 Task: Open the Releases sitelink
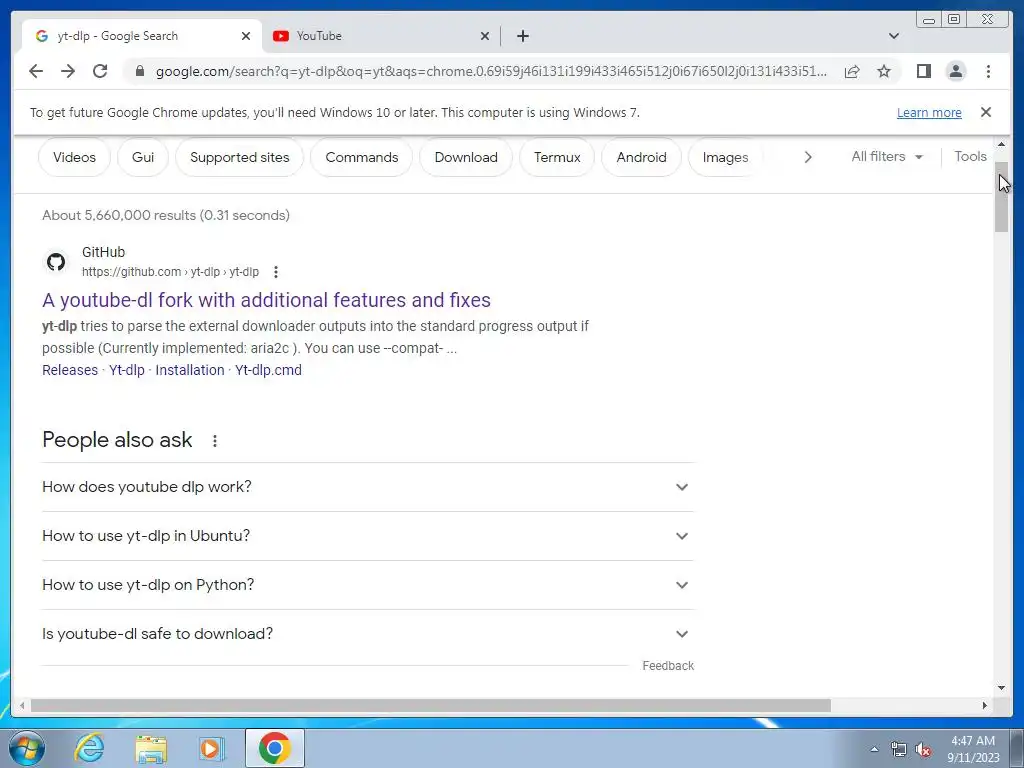click(x=70, y=370)
